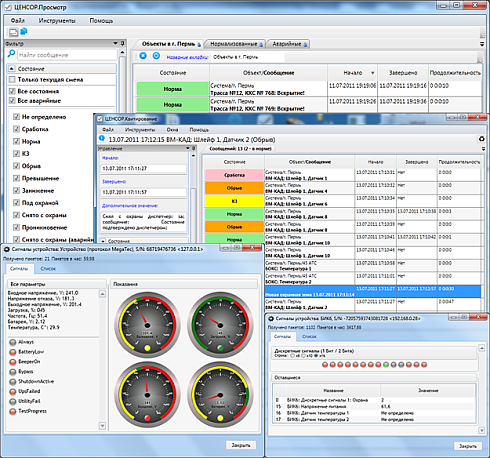
Task: Click the green discrete signal indicator
Action: (386, 365)
